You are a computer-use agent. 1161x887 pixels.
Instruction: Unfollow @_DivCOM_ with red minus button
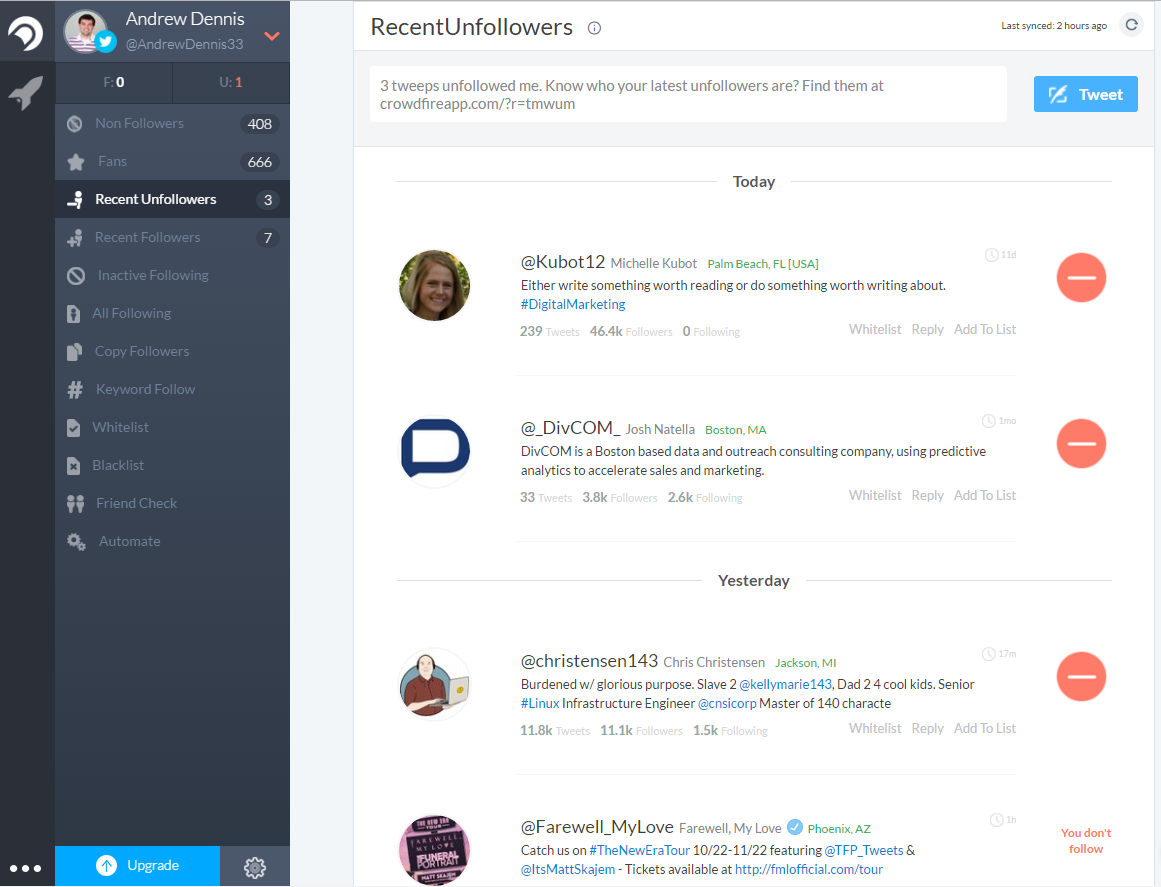pyautogui.click(x=1081, y=443)
